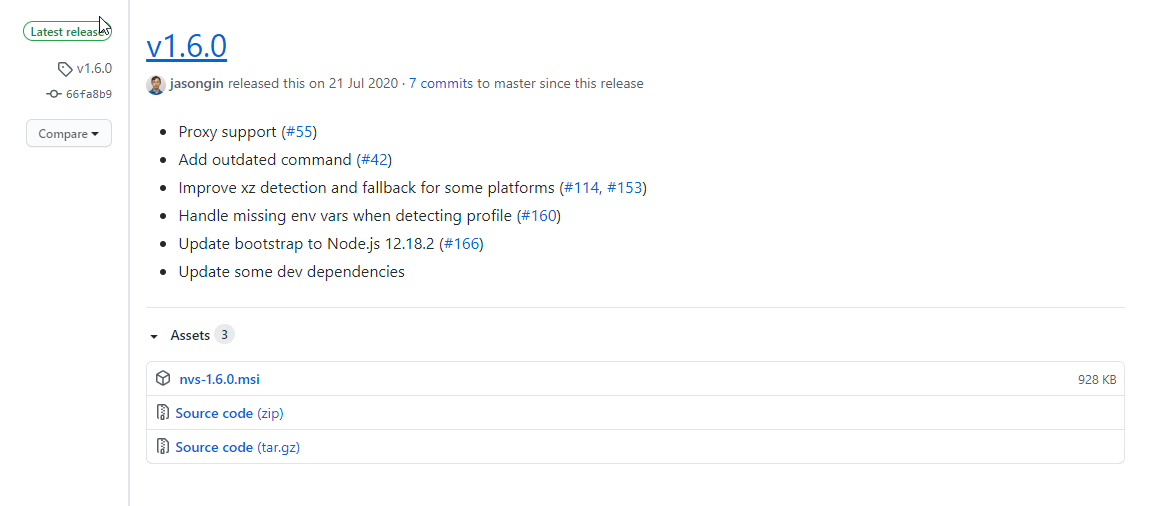Click the Assets count badge 3
1150x506 pixels.
pyautogui.click(x=224, y=335)
